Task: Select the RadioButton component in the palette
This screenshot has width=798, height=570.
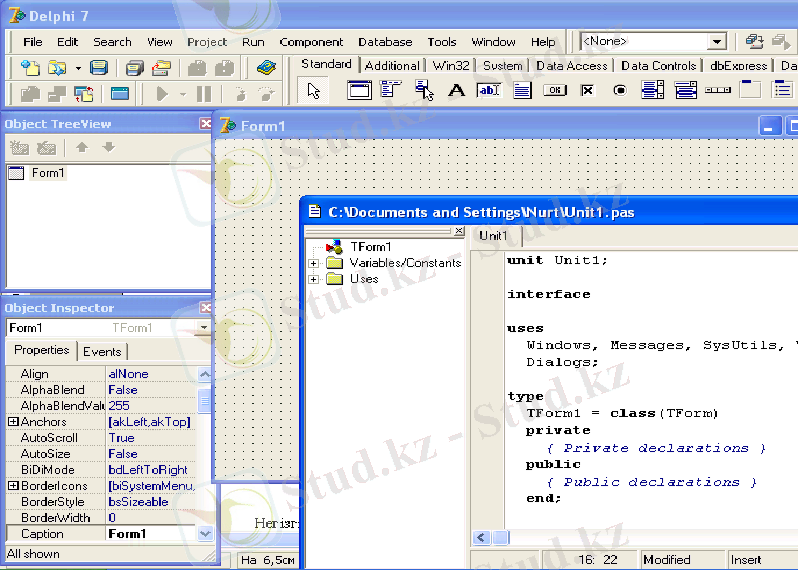Action: (x=620, y=91)
